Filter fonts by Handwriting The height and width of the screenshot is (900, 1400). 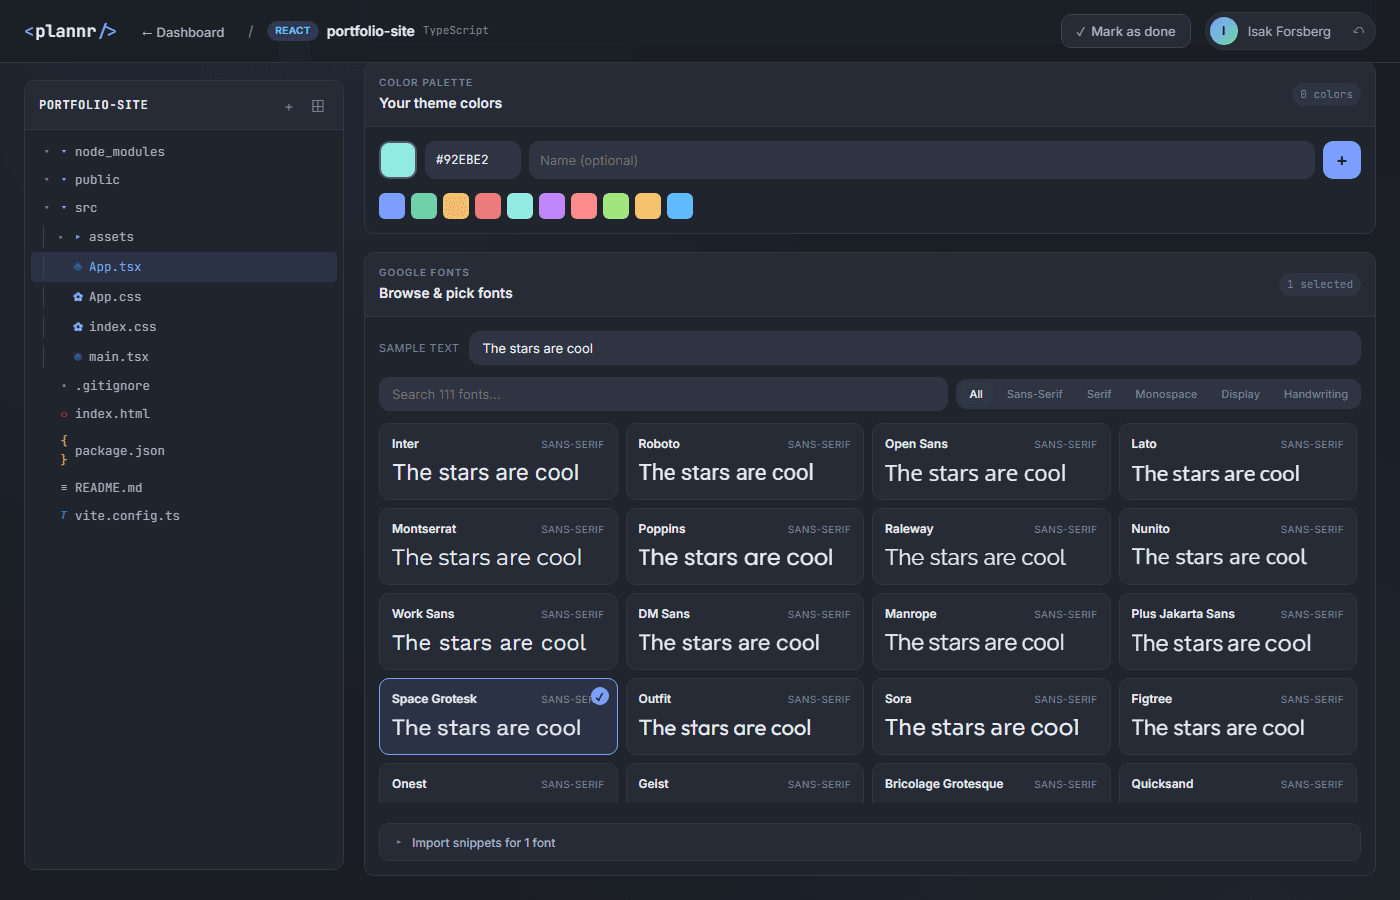pyautogui.click(x=1315, y=394)
